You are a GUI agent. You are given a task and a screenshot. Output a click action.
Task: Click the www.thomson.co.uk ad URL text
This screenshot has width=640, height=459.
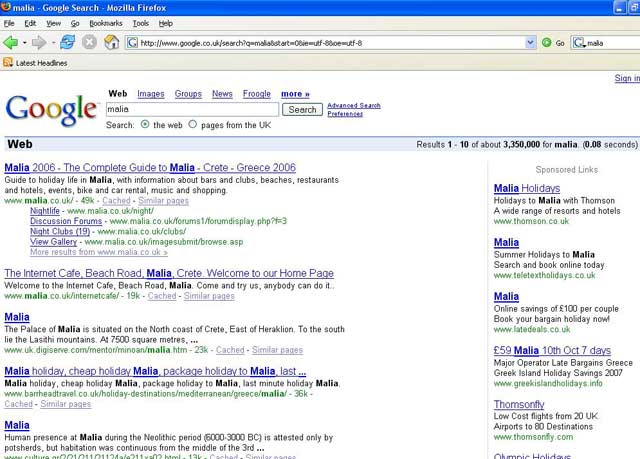[531, 221]
